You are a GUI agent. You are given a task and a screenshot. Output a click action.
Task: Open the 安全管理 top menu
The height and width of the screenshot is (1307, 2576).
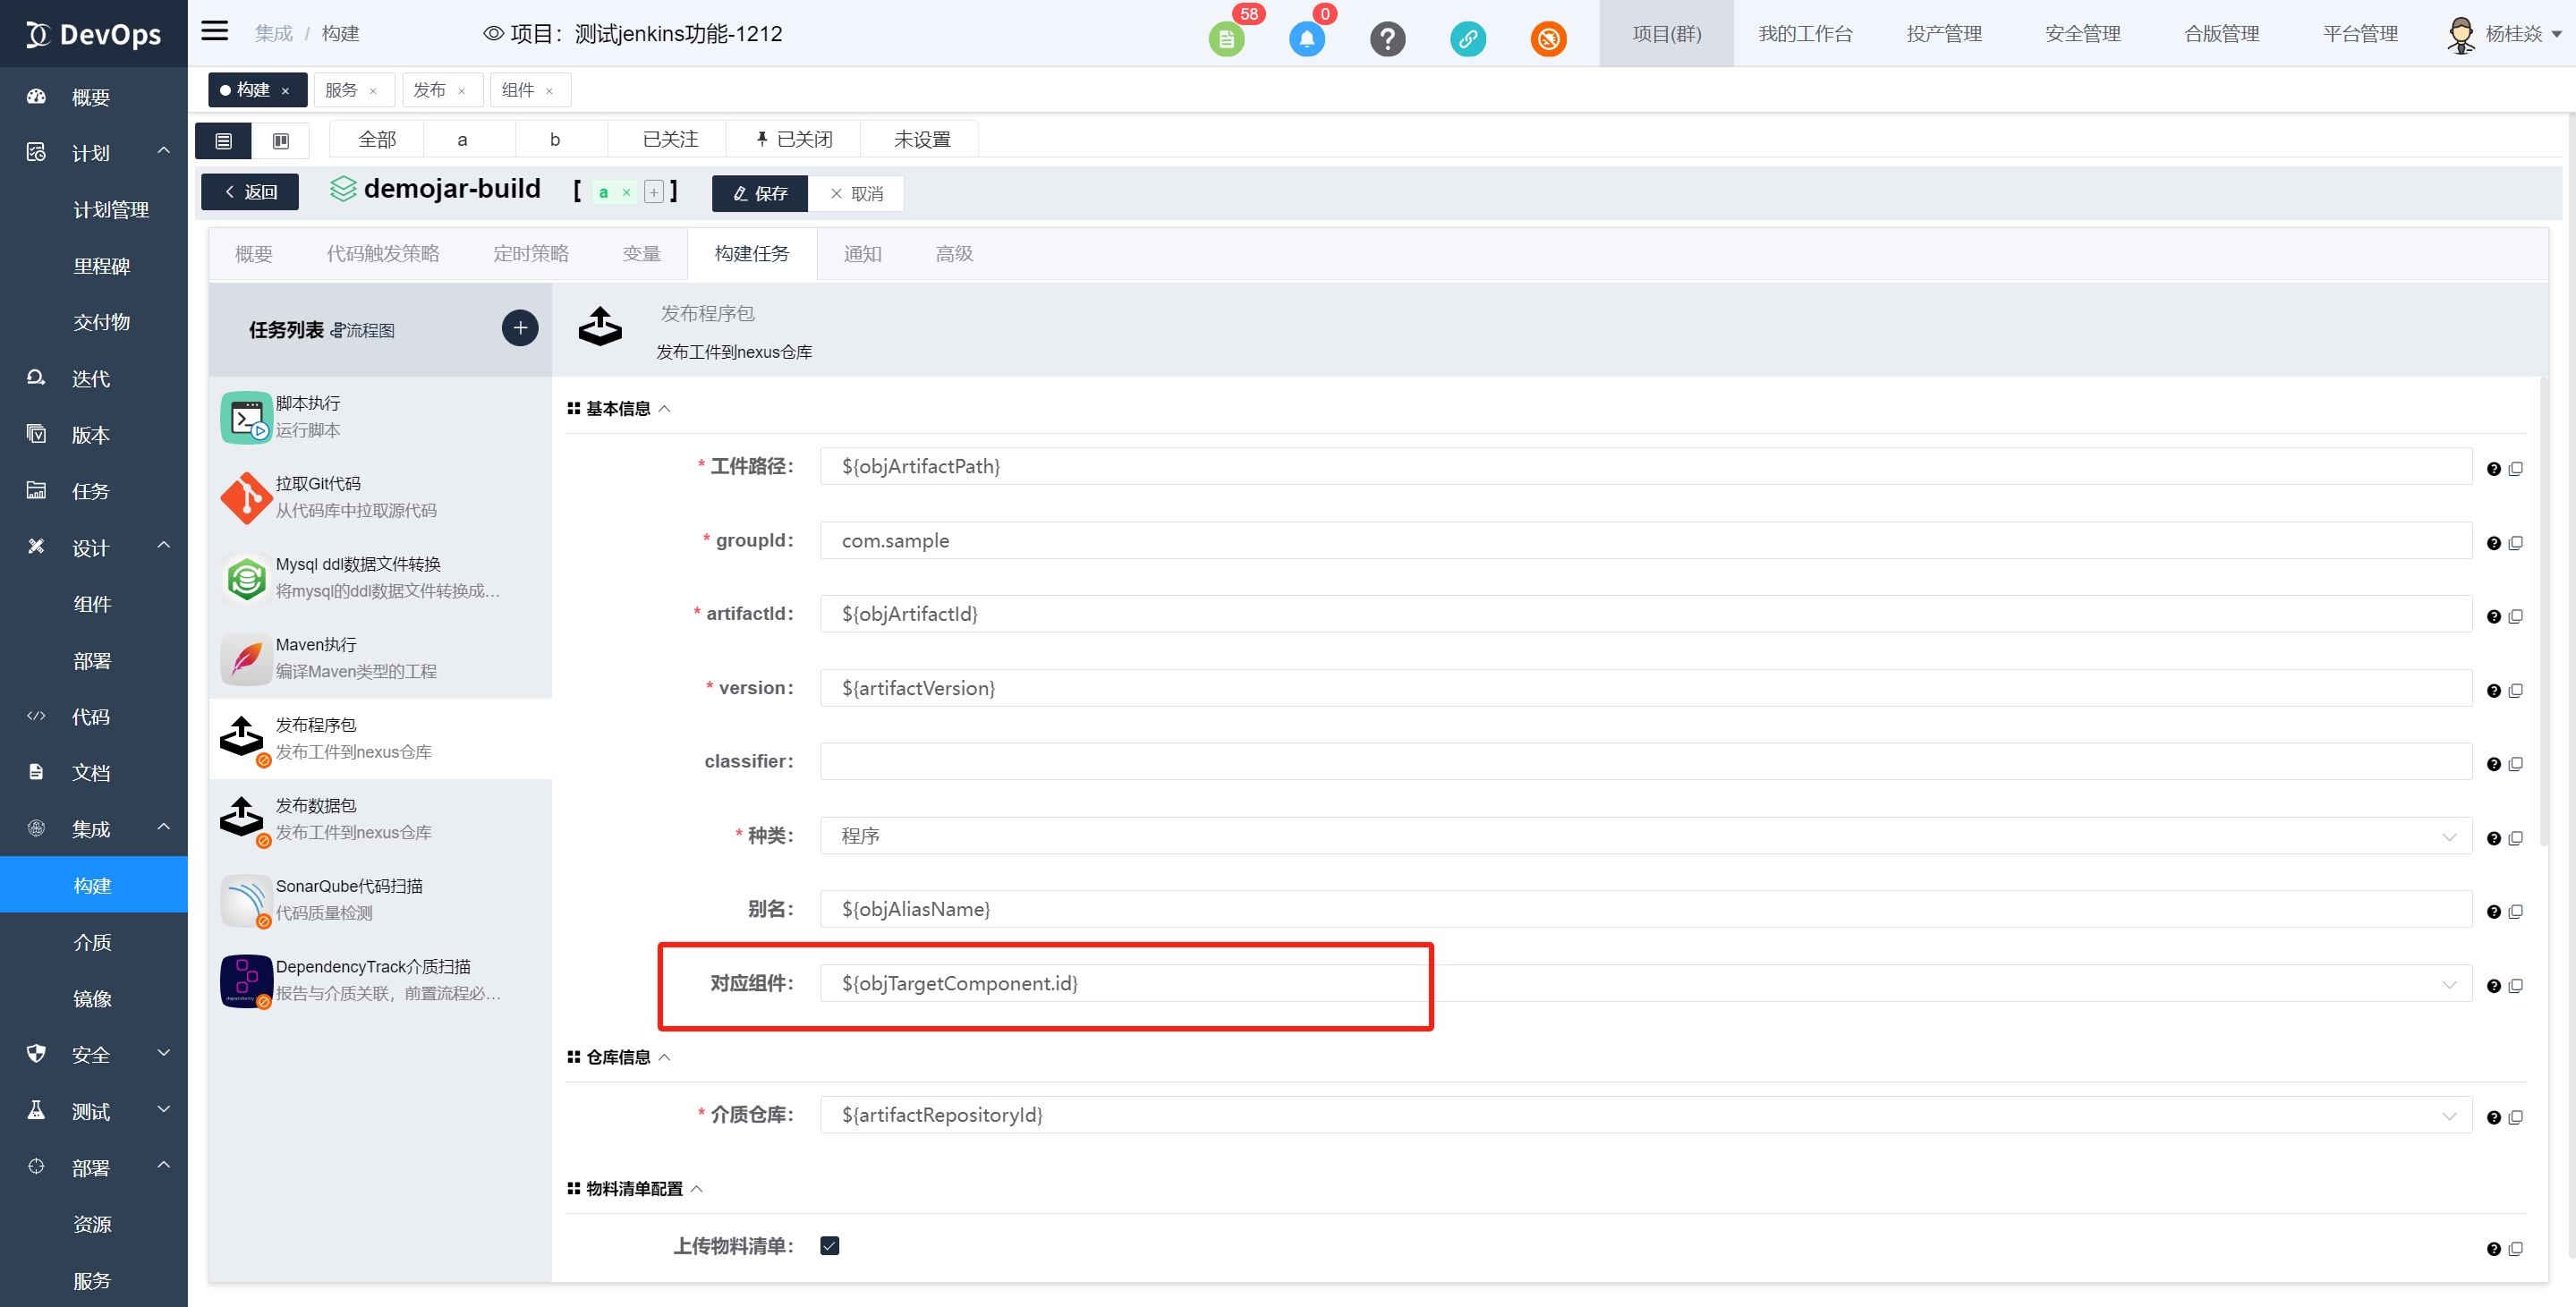tap(2082, 34)
